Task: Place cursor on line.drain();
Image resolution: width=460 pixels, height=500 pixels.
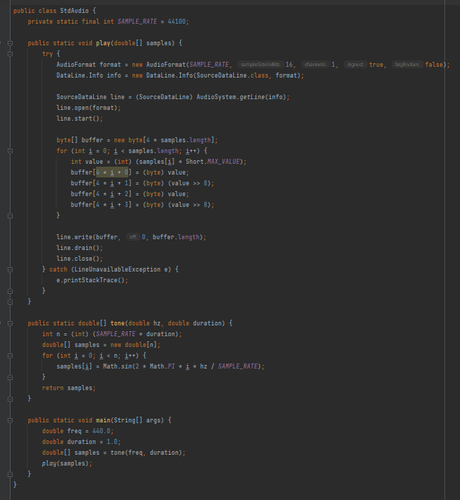Action: pos(80,248)
